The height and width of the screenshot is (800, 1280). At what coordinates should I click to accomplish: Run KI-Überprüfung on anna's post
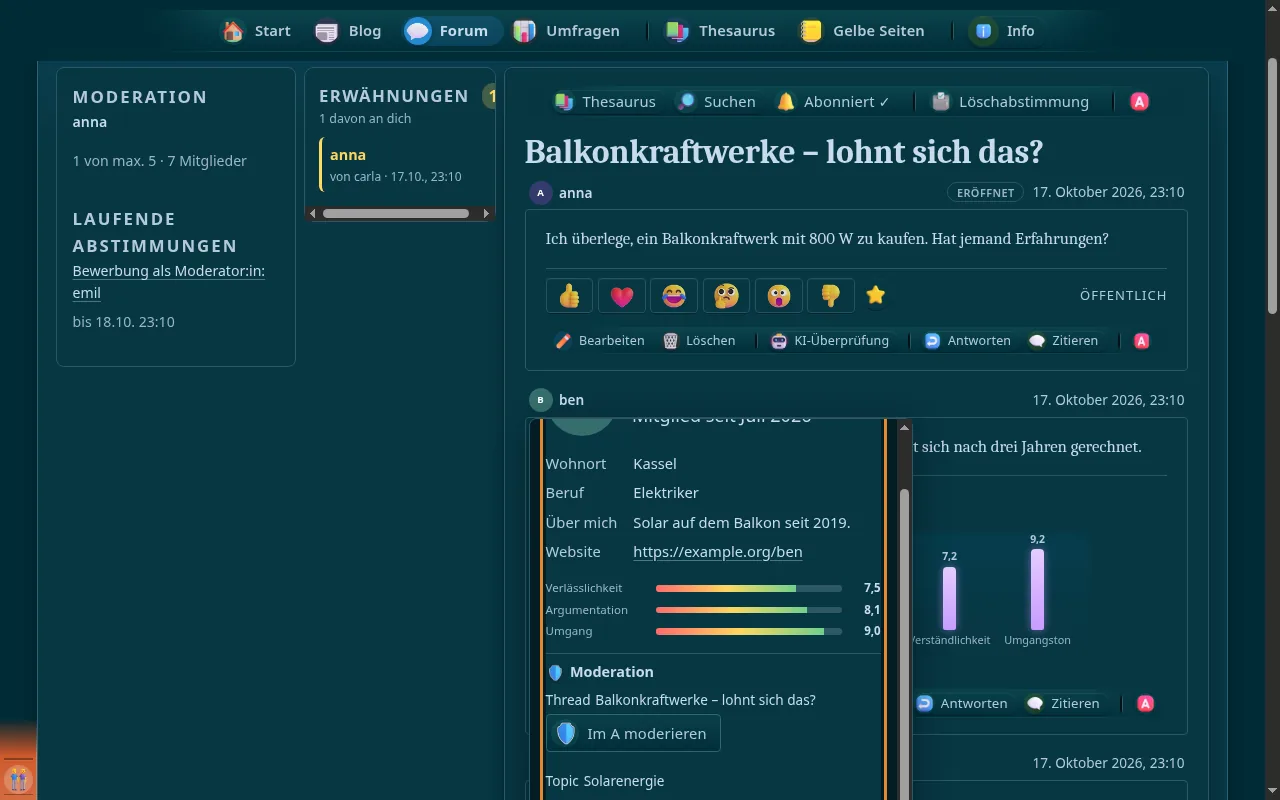click(x=829, y=341)
